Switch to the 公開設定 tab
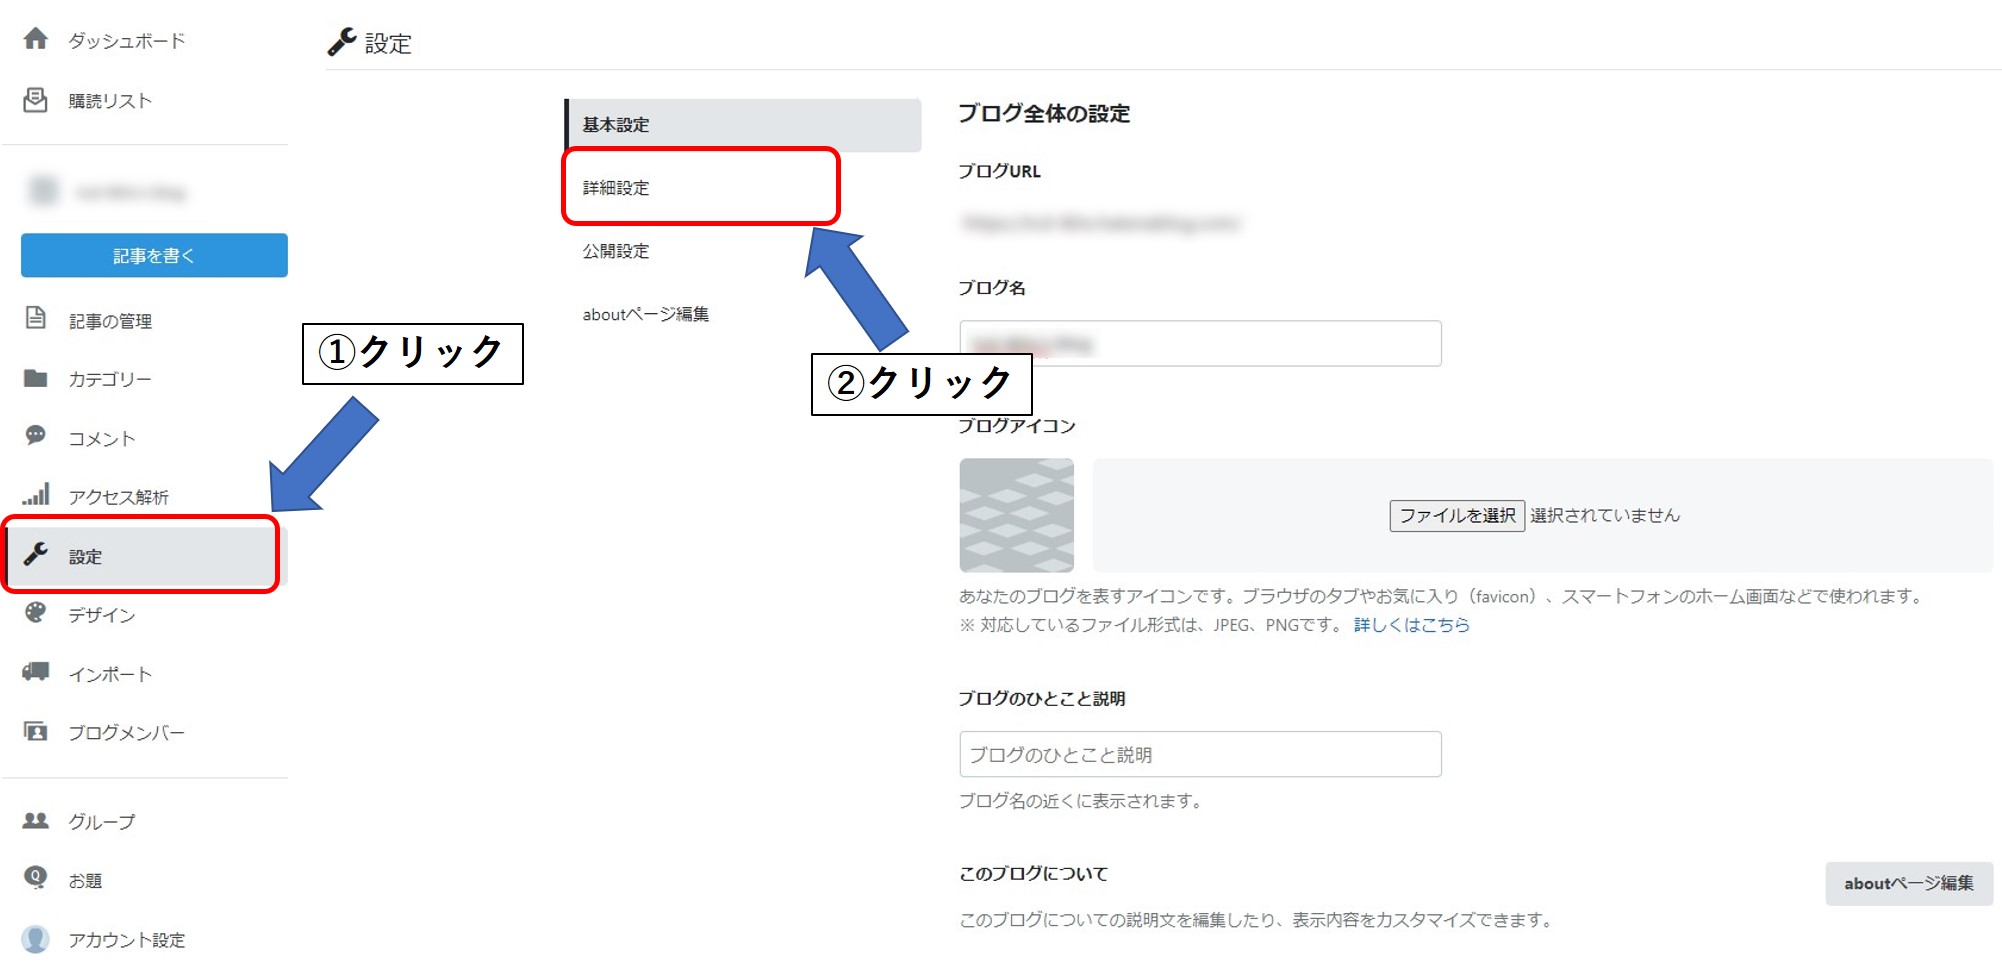 coord(616,251)
